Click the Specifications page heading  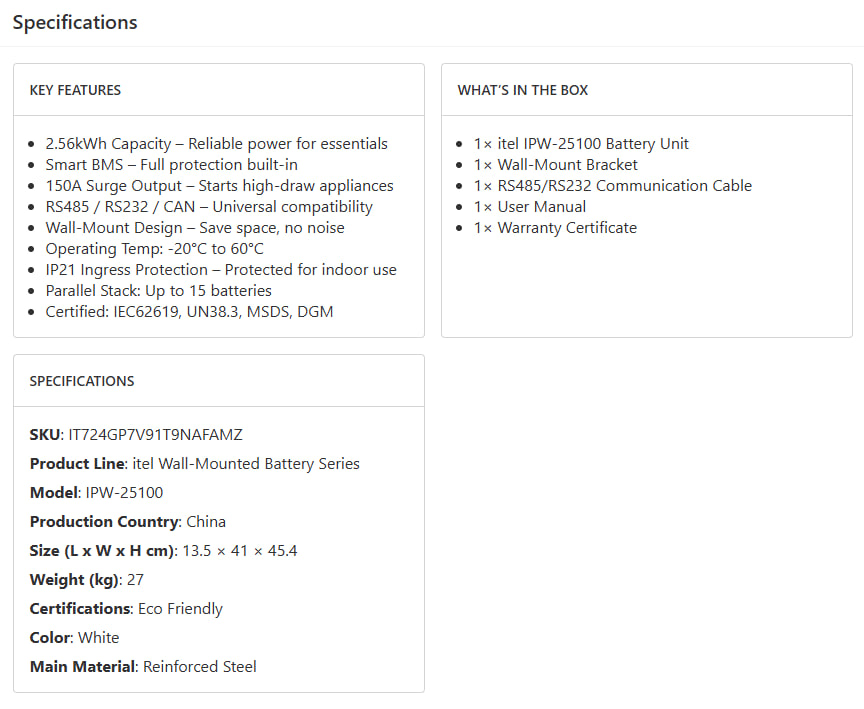coord(75,22)
